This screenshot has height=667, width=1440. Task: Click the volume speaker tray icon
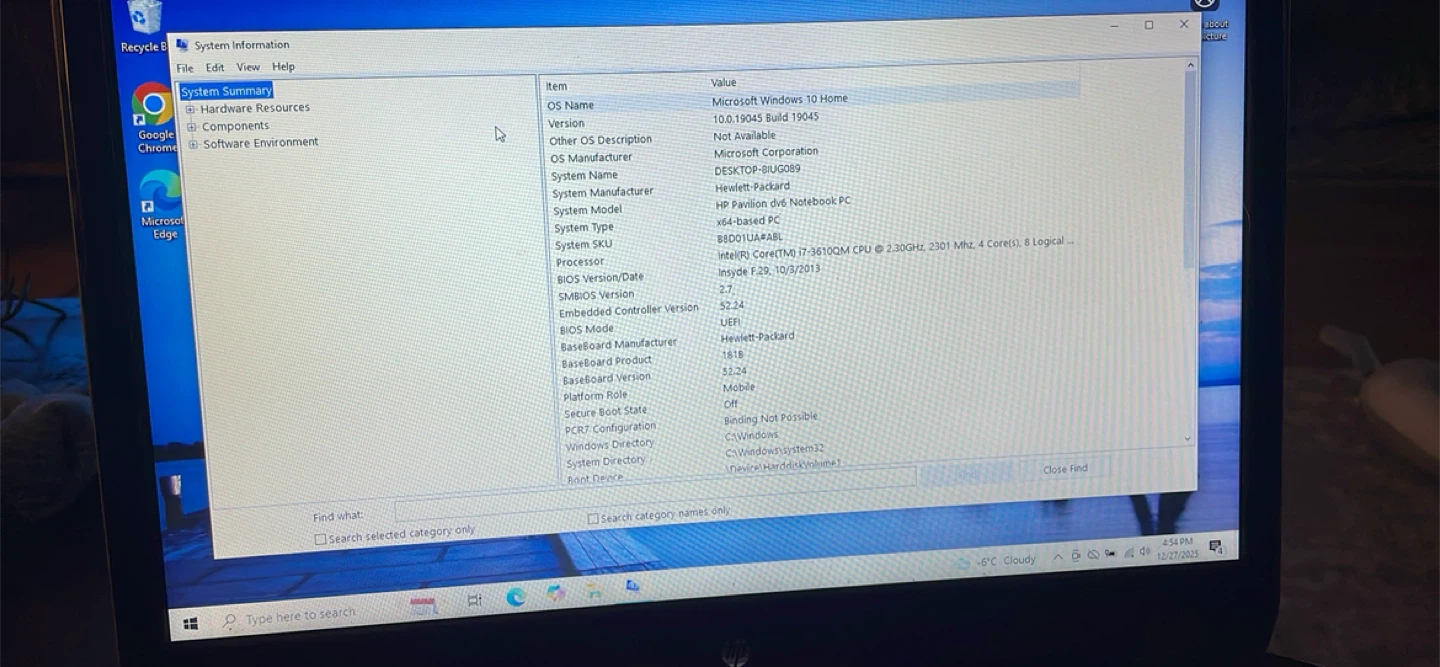click(x=1145, y=551)
